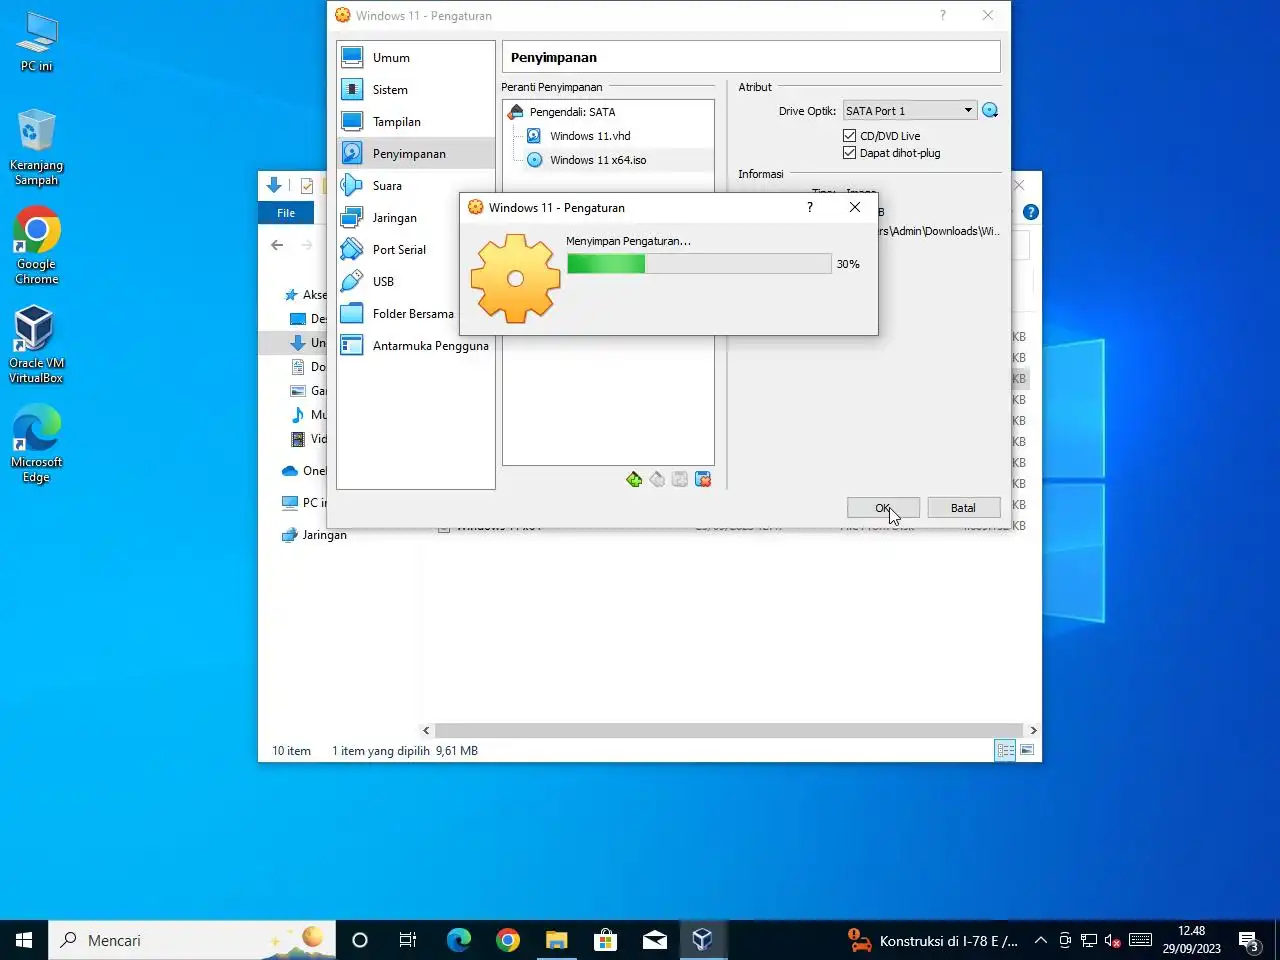This screenshot has width=1280, height=960.
Task: Open the OneDrive cloud item in Explorer
Action: [303, 471]
